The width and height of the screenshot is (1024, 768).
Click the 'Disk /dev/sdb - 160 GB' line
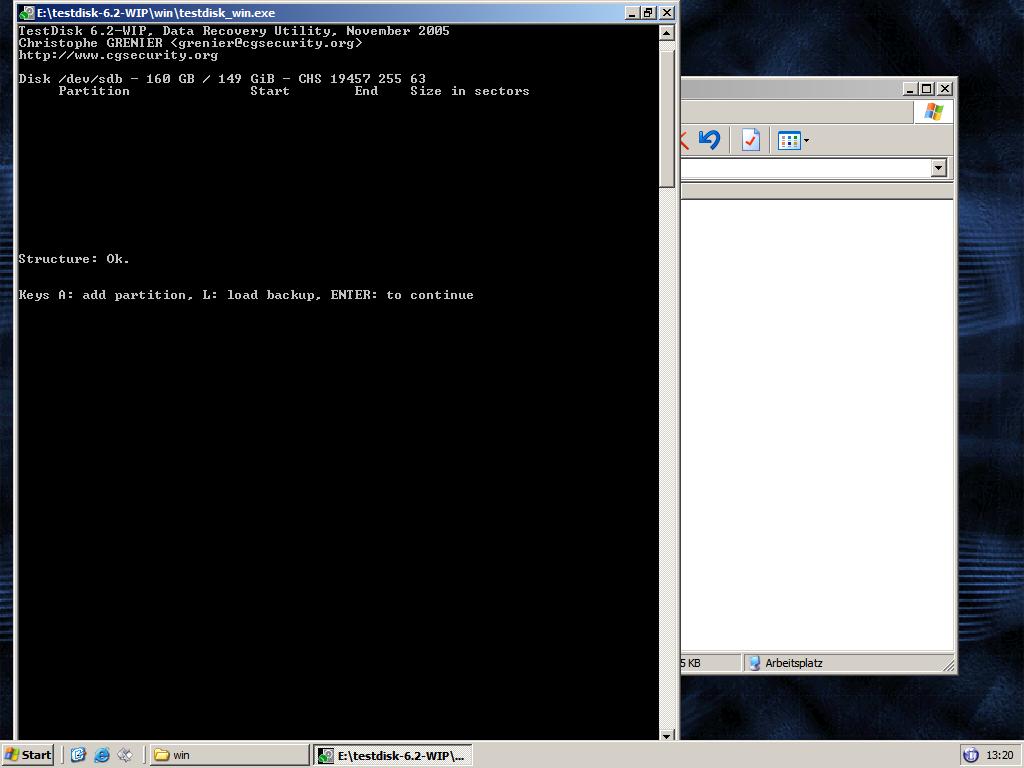click(x=222, y=78)
